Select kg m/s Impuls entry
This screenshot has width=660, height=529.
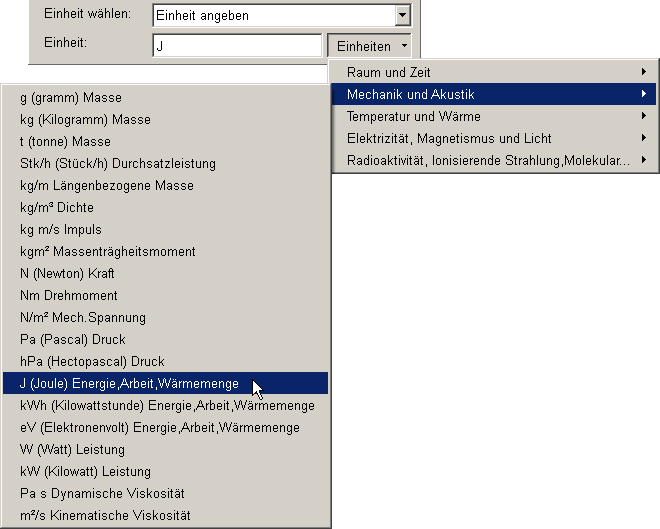(165, 229)
